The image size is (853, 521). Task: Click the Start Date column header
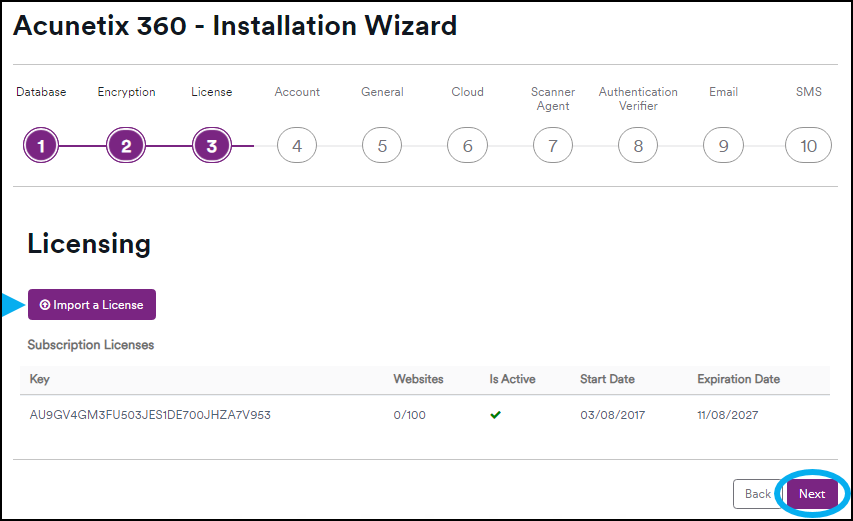tap(607, 379)
